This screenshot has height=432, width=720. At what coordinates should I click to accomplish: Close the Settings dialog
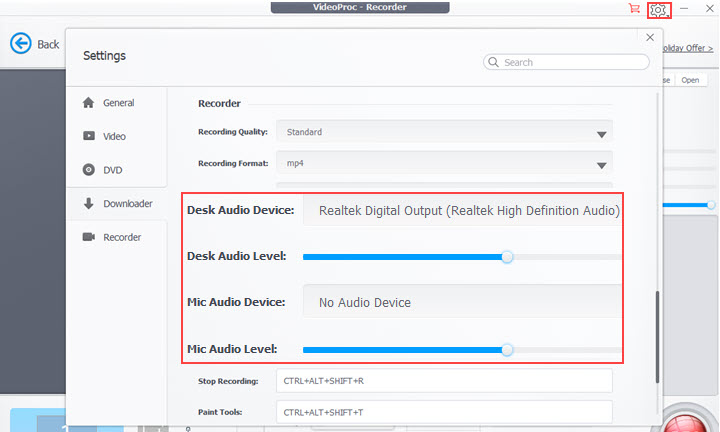click(x=650, y=38)
